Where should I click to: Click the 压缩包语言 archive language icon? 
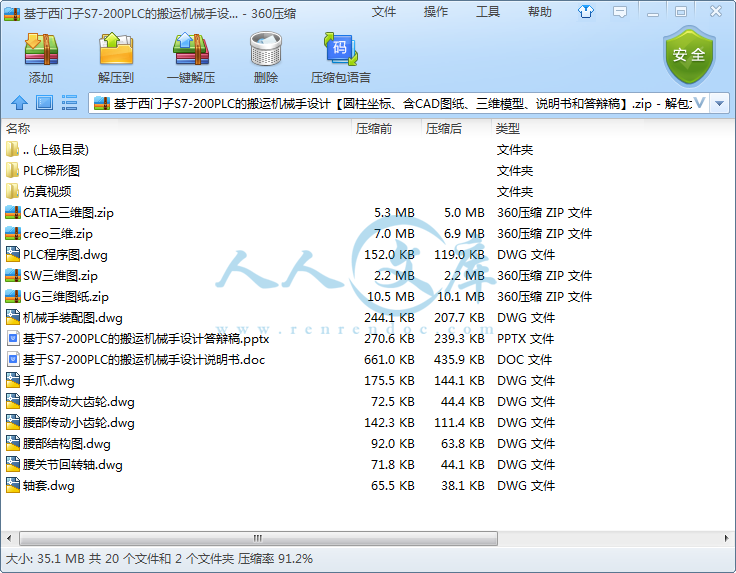(341, 57)
